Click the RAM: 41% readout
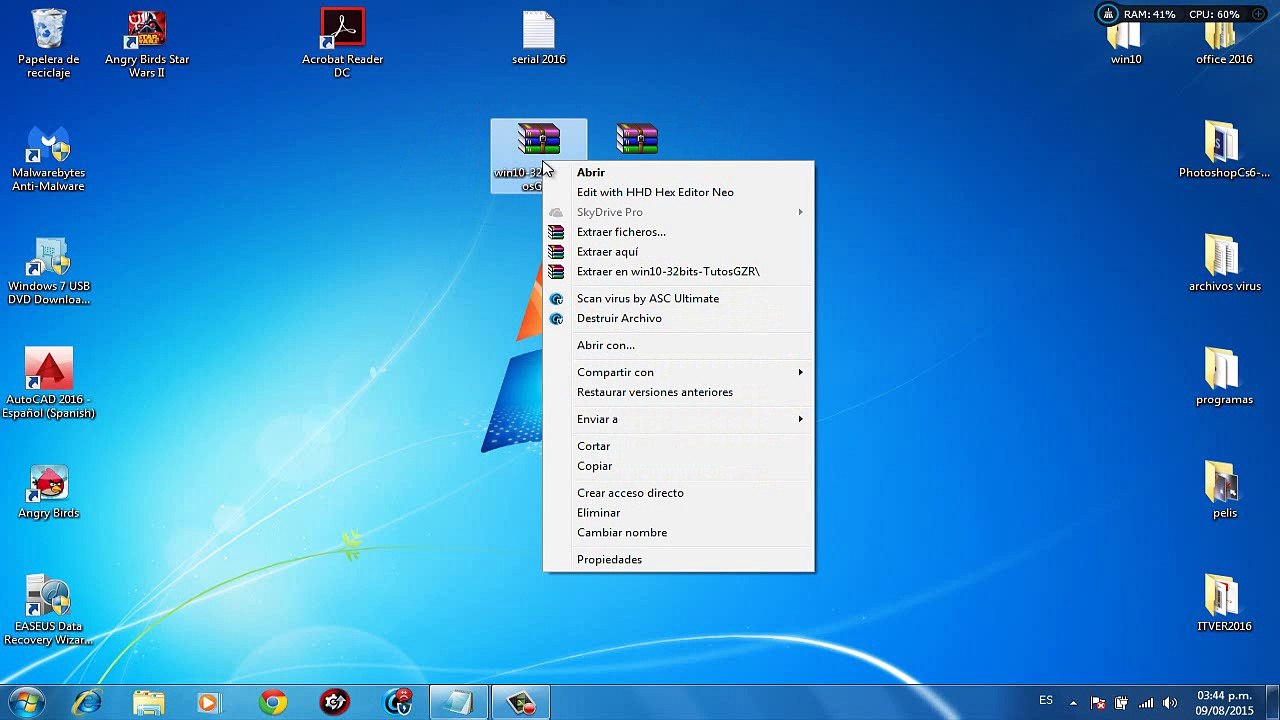 (x=1150, y=15)
